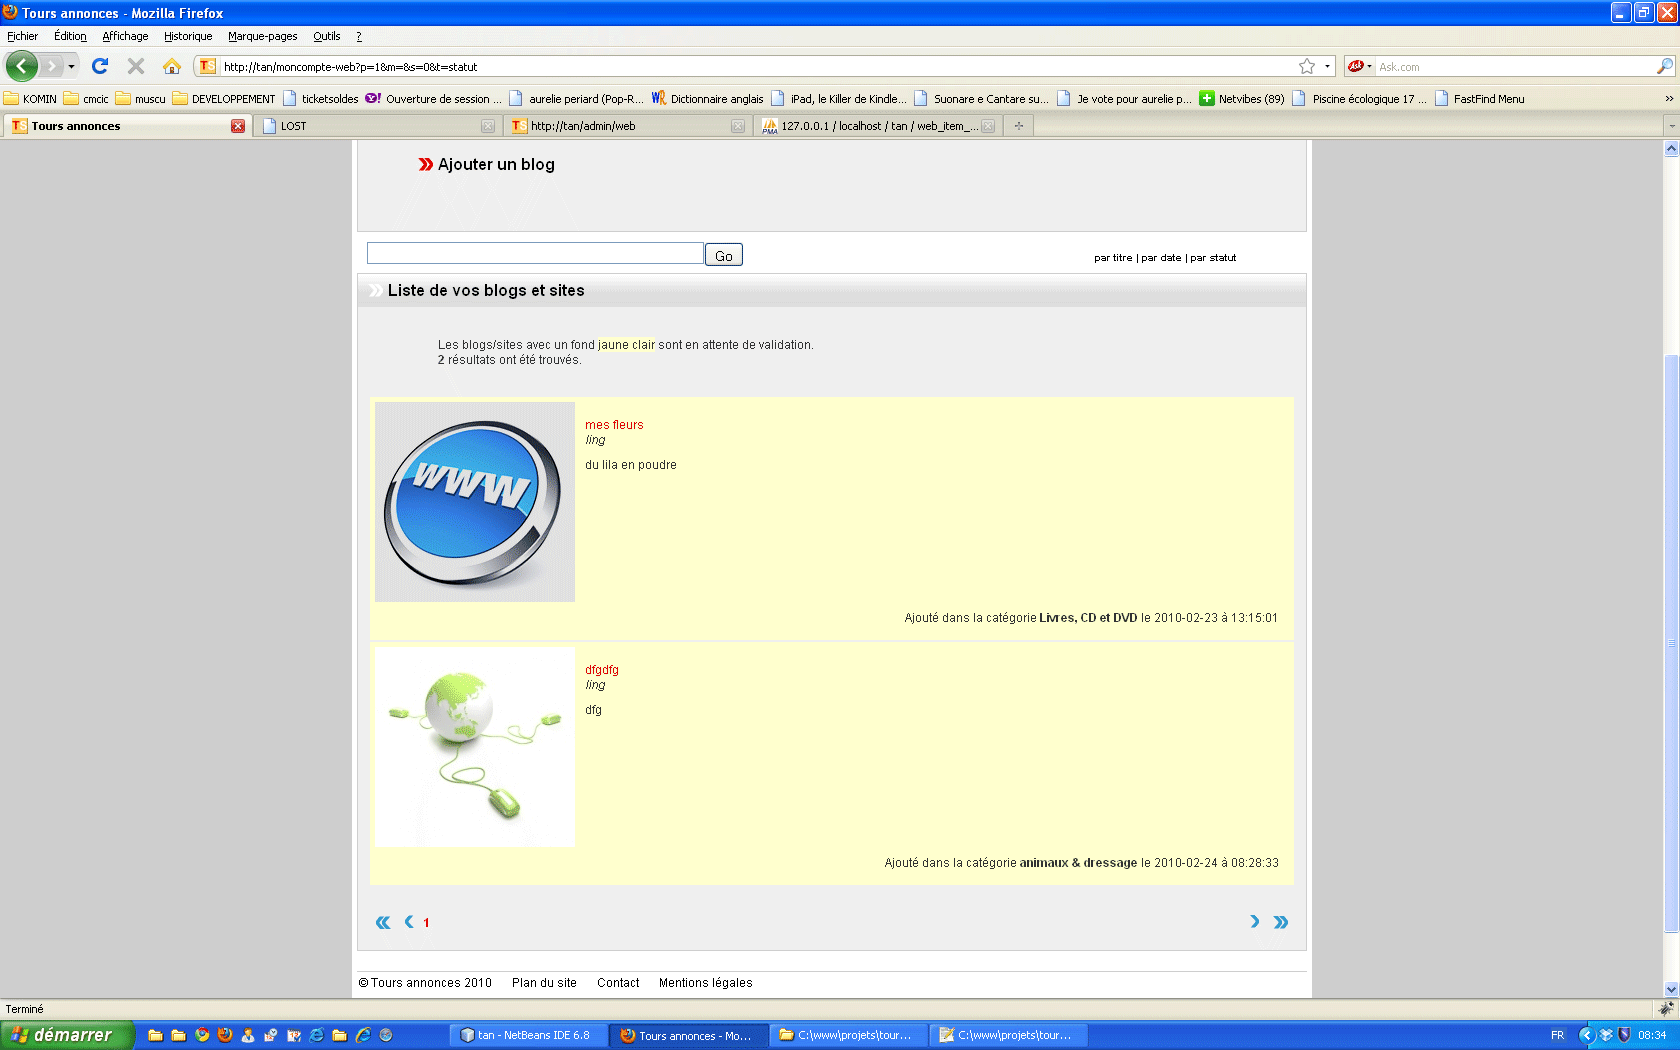Launch Firefox from the quick launch bar
Viewport: 1680px width, 1050px height.
[x=225, y=1035]
